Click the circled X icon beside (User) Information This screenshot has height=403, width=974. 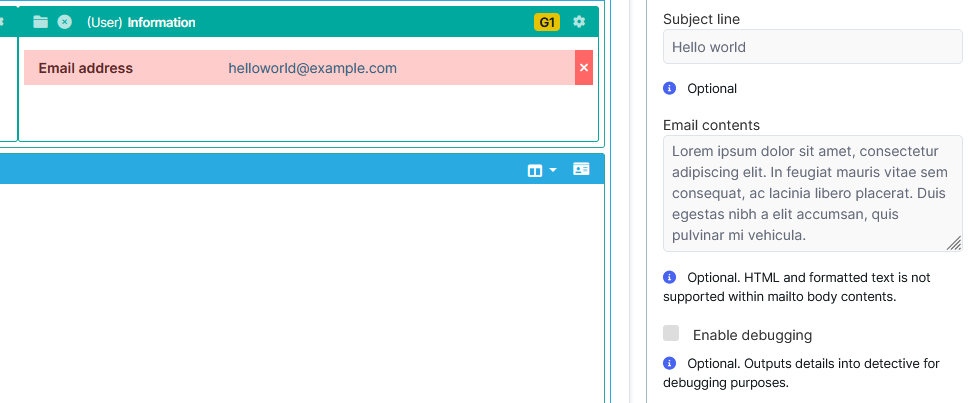point(64,22)
